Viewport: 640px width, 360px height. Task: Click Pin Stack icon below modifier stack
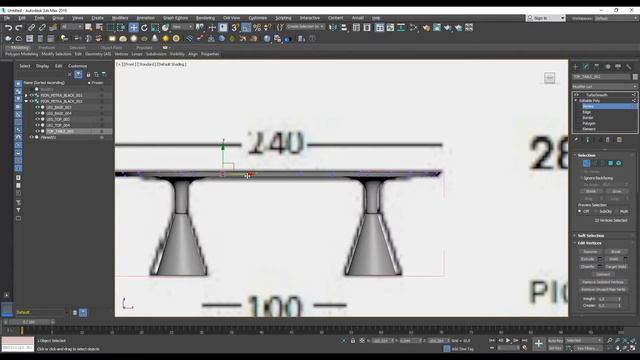click(576, 140)
